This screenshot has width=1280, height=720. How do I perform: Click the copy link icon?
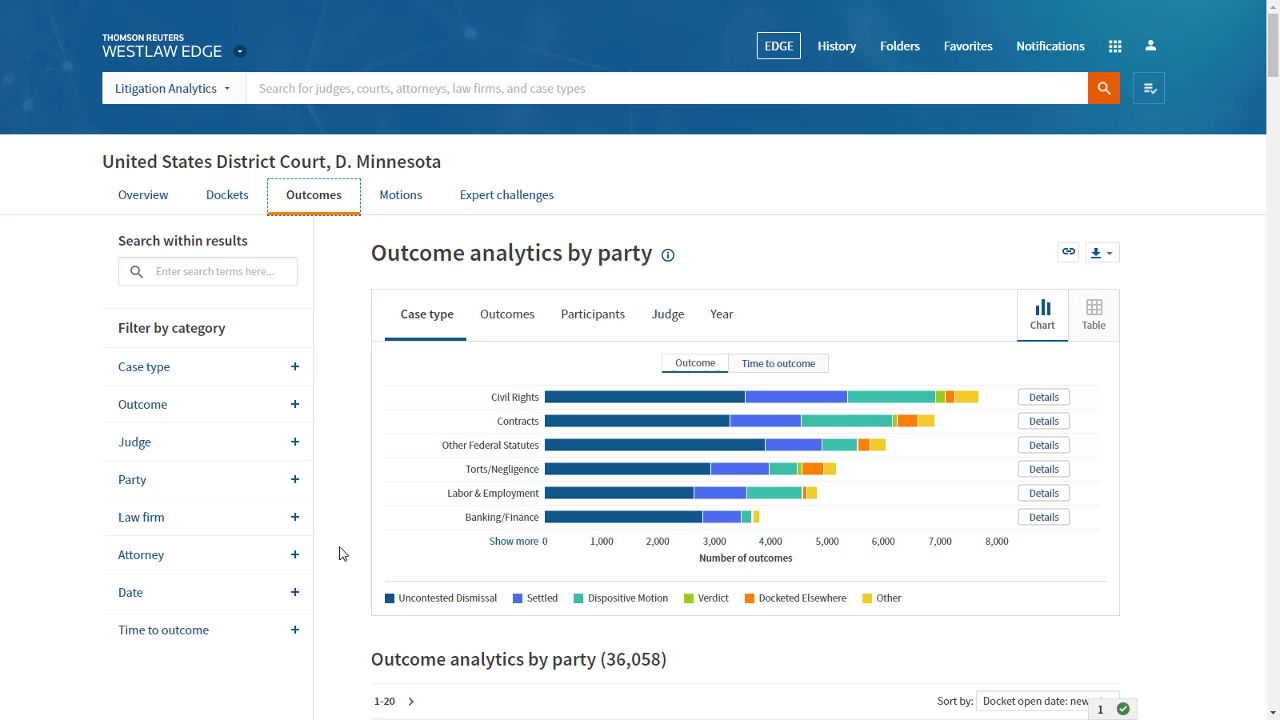coord(1068,252)
